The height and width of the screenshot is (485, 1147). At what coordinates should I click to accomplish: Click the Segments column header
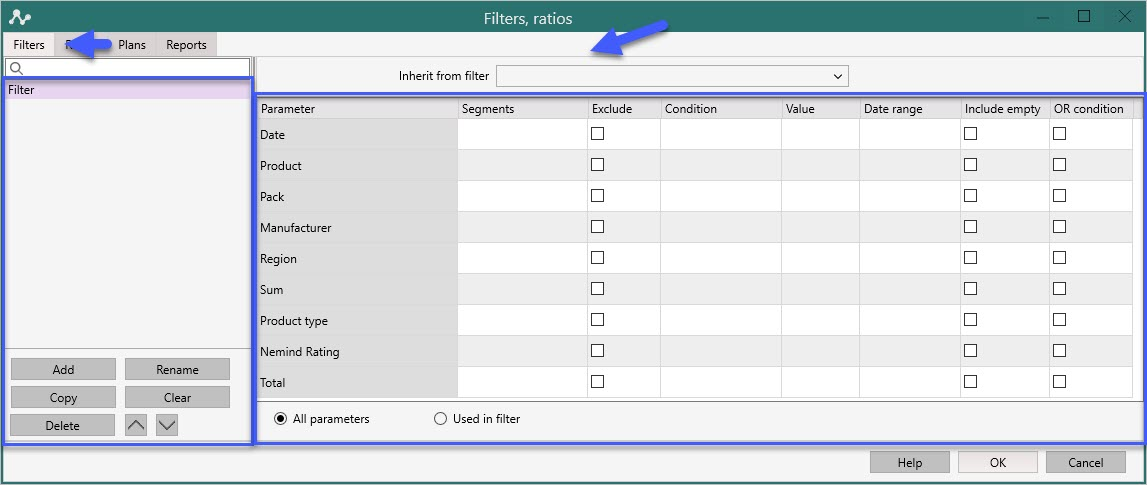pyautogui.click(x=522, y=109)
